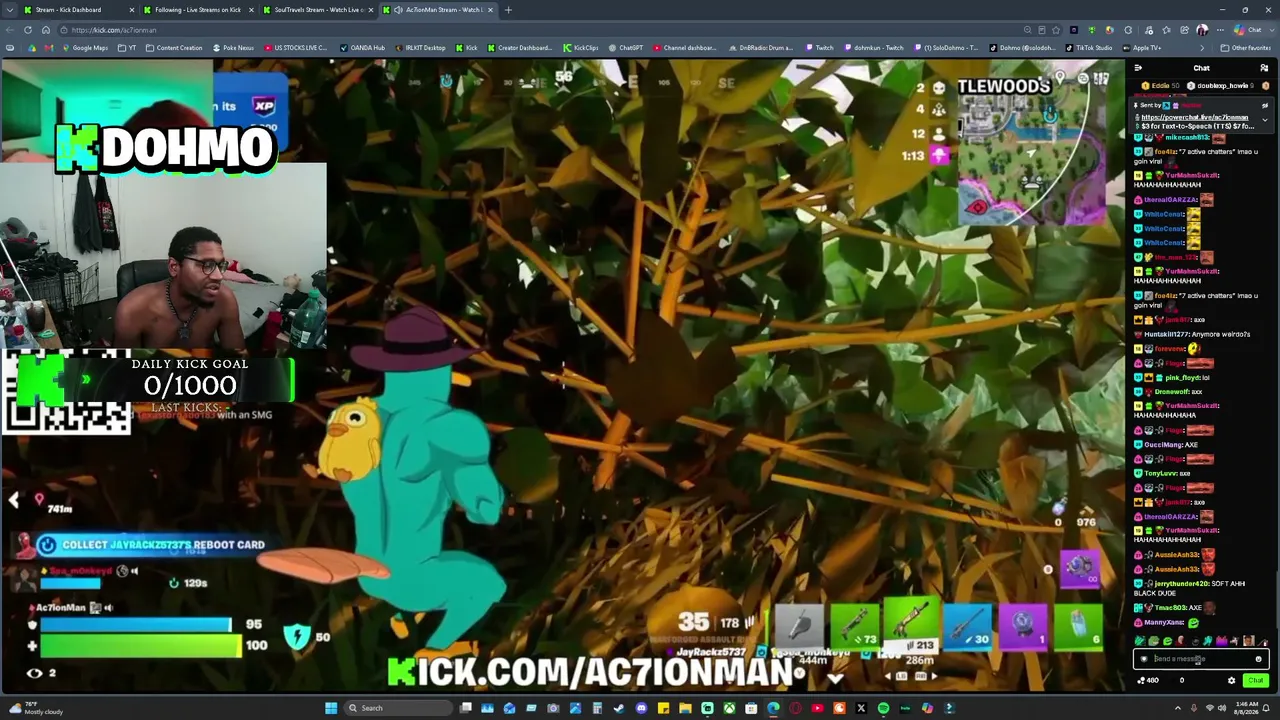
Task: Close the SoulTravels Stream tab
Action: [371, 10]
